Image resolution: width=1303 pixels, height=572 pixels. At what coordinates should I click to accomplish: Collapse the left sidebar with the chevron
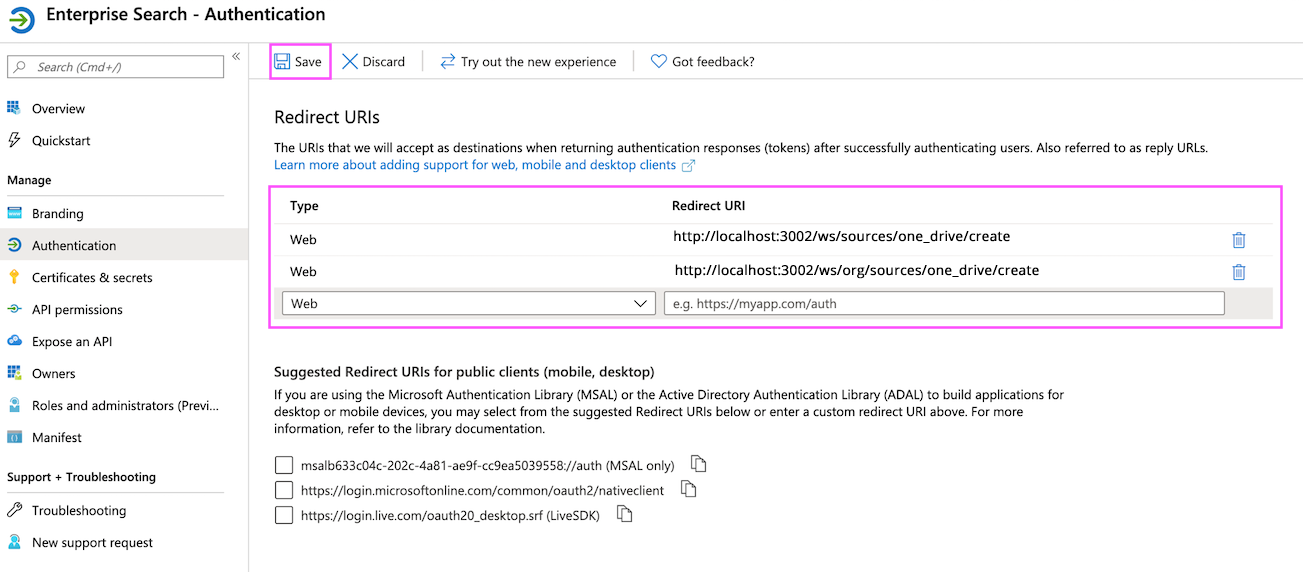click(x=236, y=57)
